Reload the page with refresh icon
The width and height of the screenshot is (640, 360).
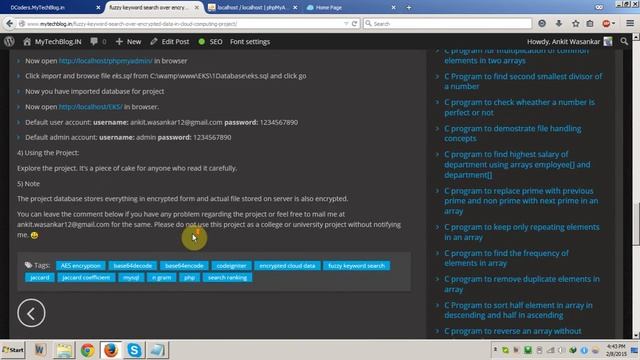354,24
